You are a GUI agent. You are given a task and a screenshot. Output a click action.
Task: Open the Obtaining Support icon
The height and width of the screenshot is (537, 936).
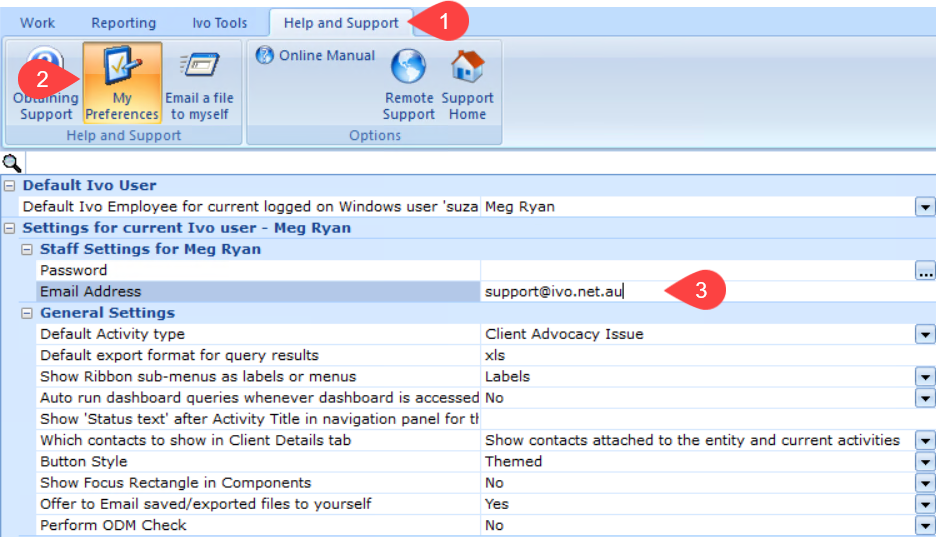pyautogui.click(x=46, y=66)
